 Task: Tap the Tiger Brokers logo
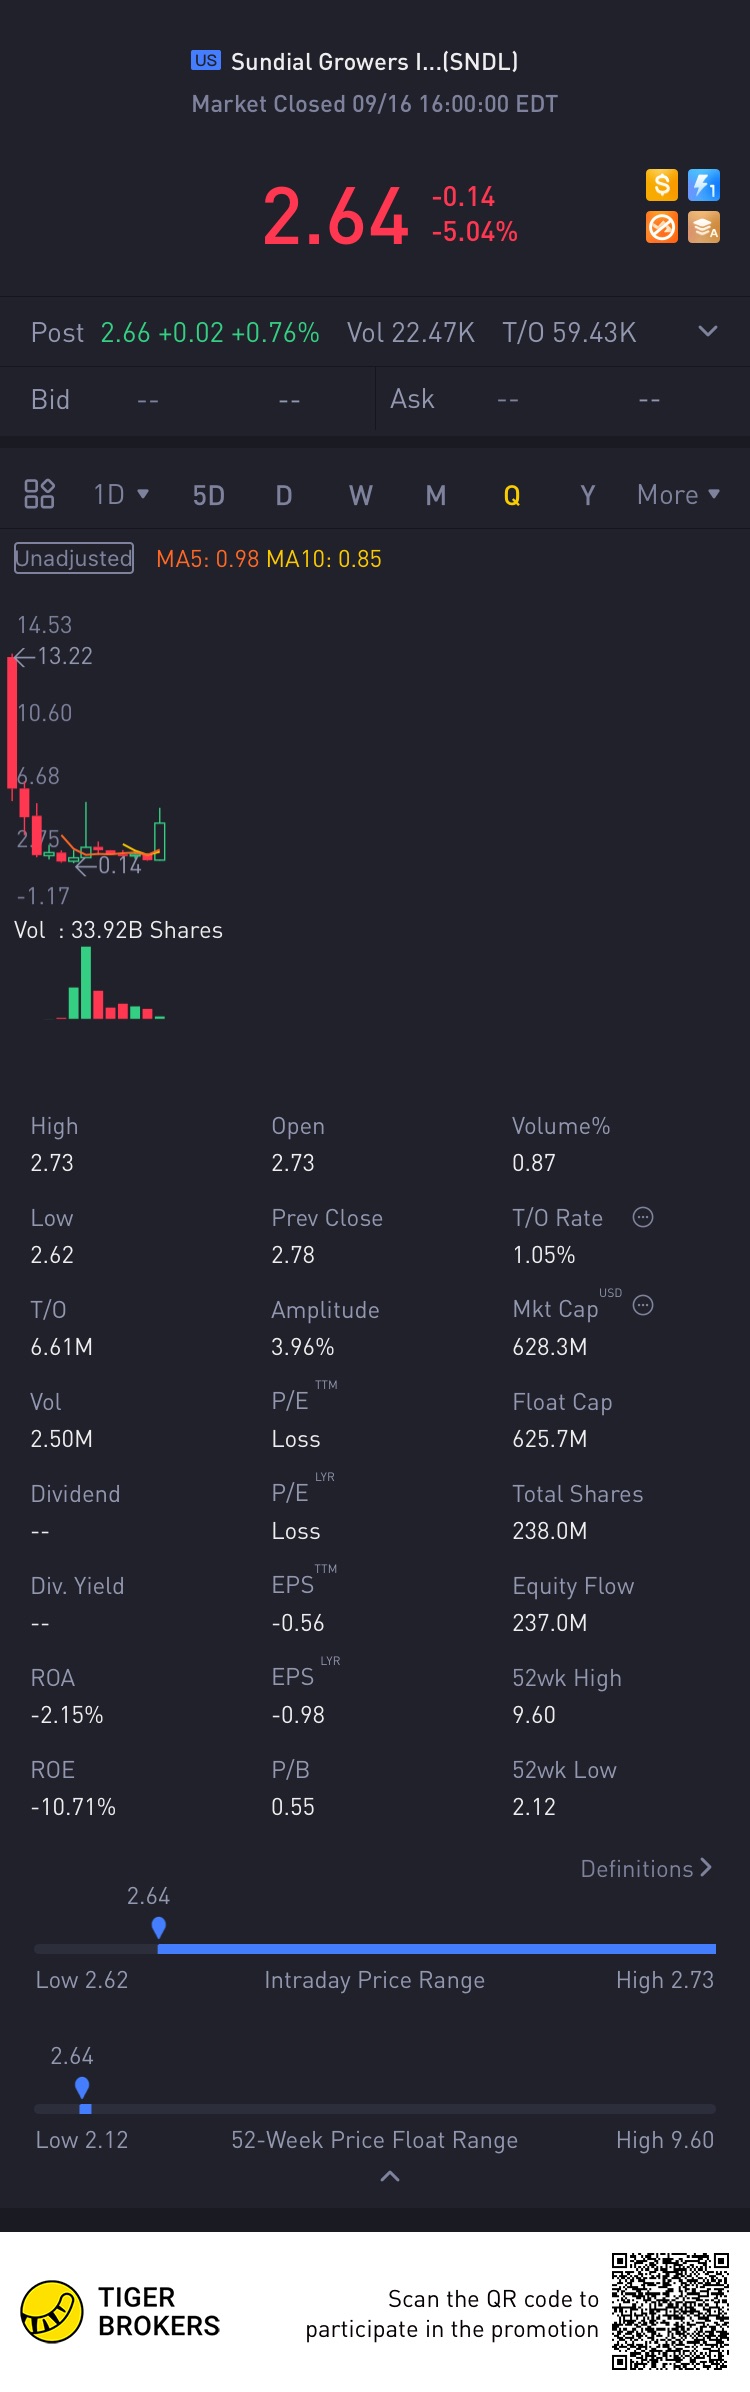52,2312
